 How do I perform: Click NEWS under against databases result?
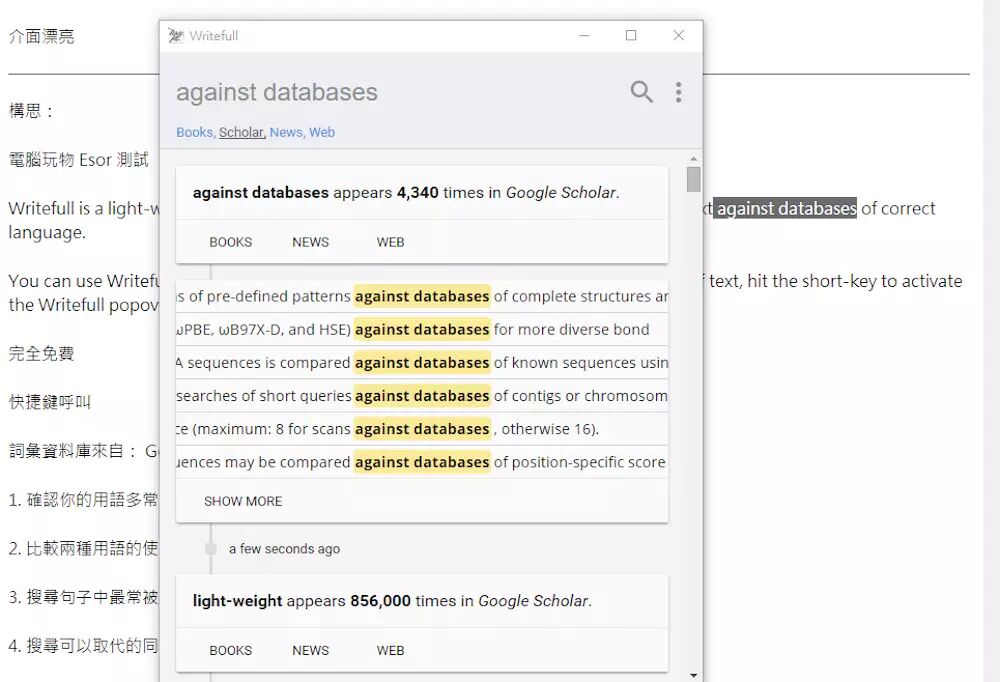tap(310, 242)
